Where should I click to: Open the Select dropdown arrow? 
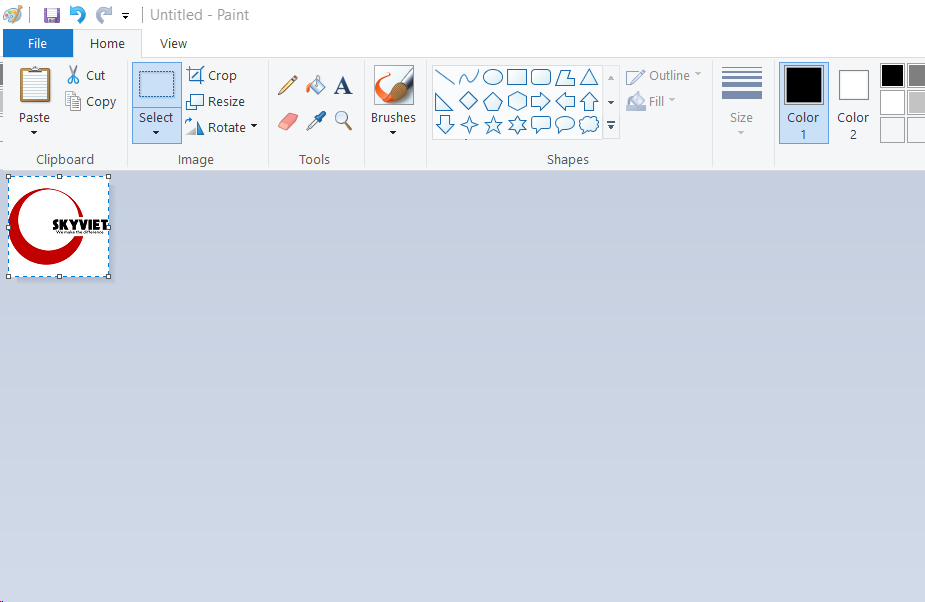pos(156,133)
